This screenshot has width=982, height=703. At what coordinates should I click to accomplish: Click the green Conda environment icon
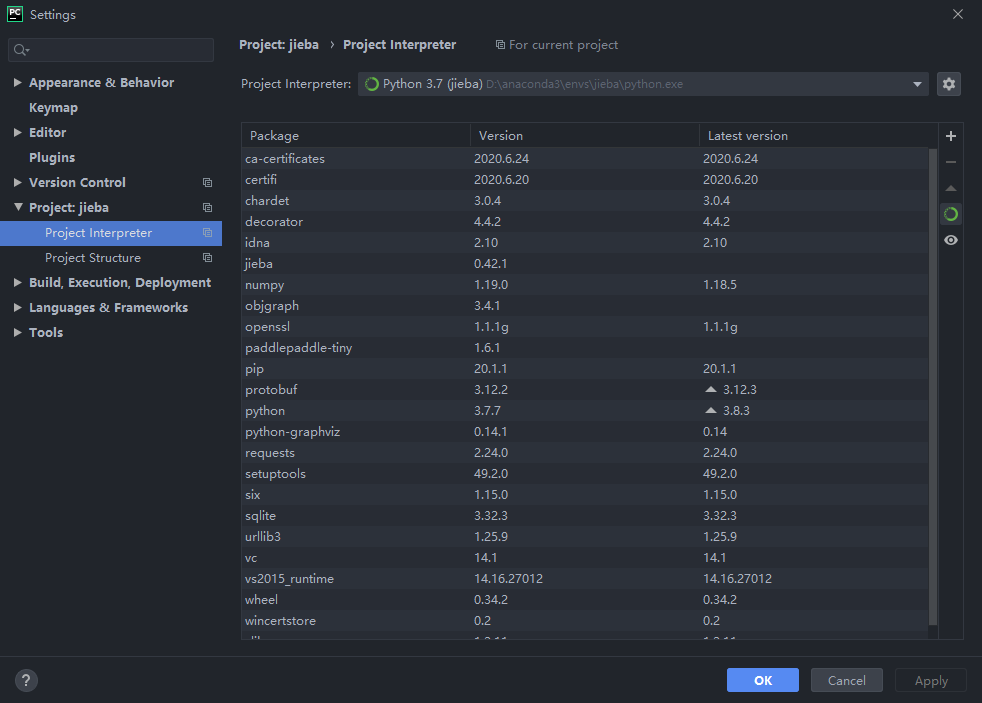tap(951, 214)
